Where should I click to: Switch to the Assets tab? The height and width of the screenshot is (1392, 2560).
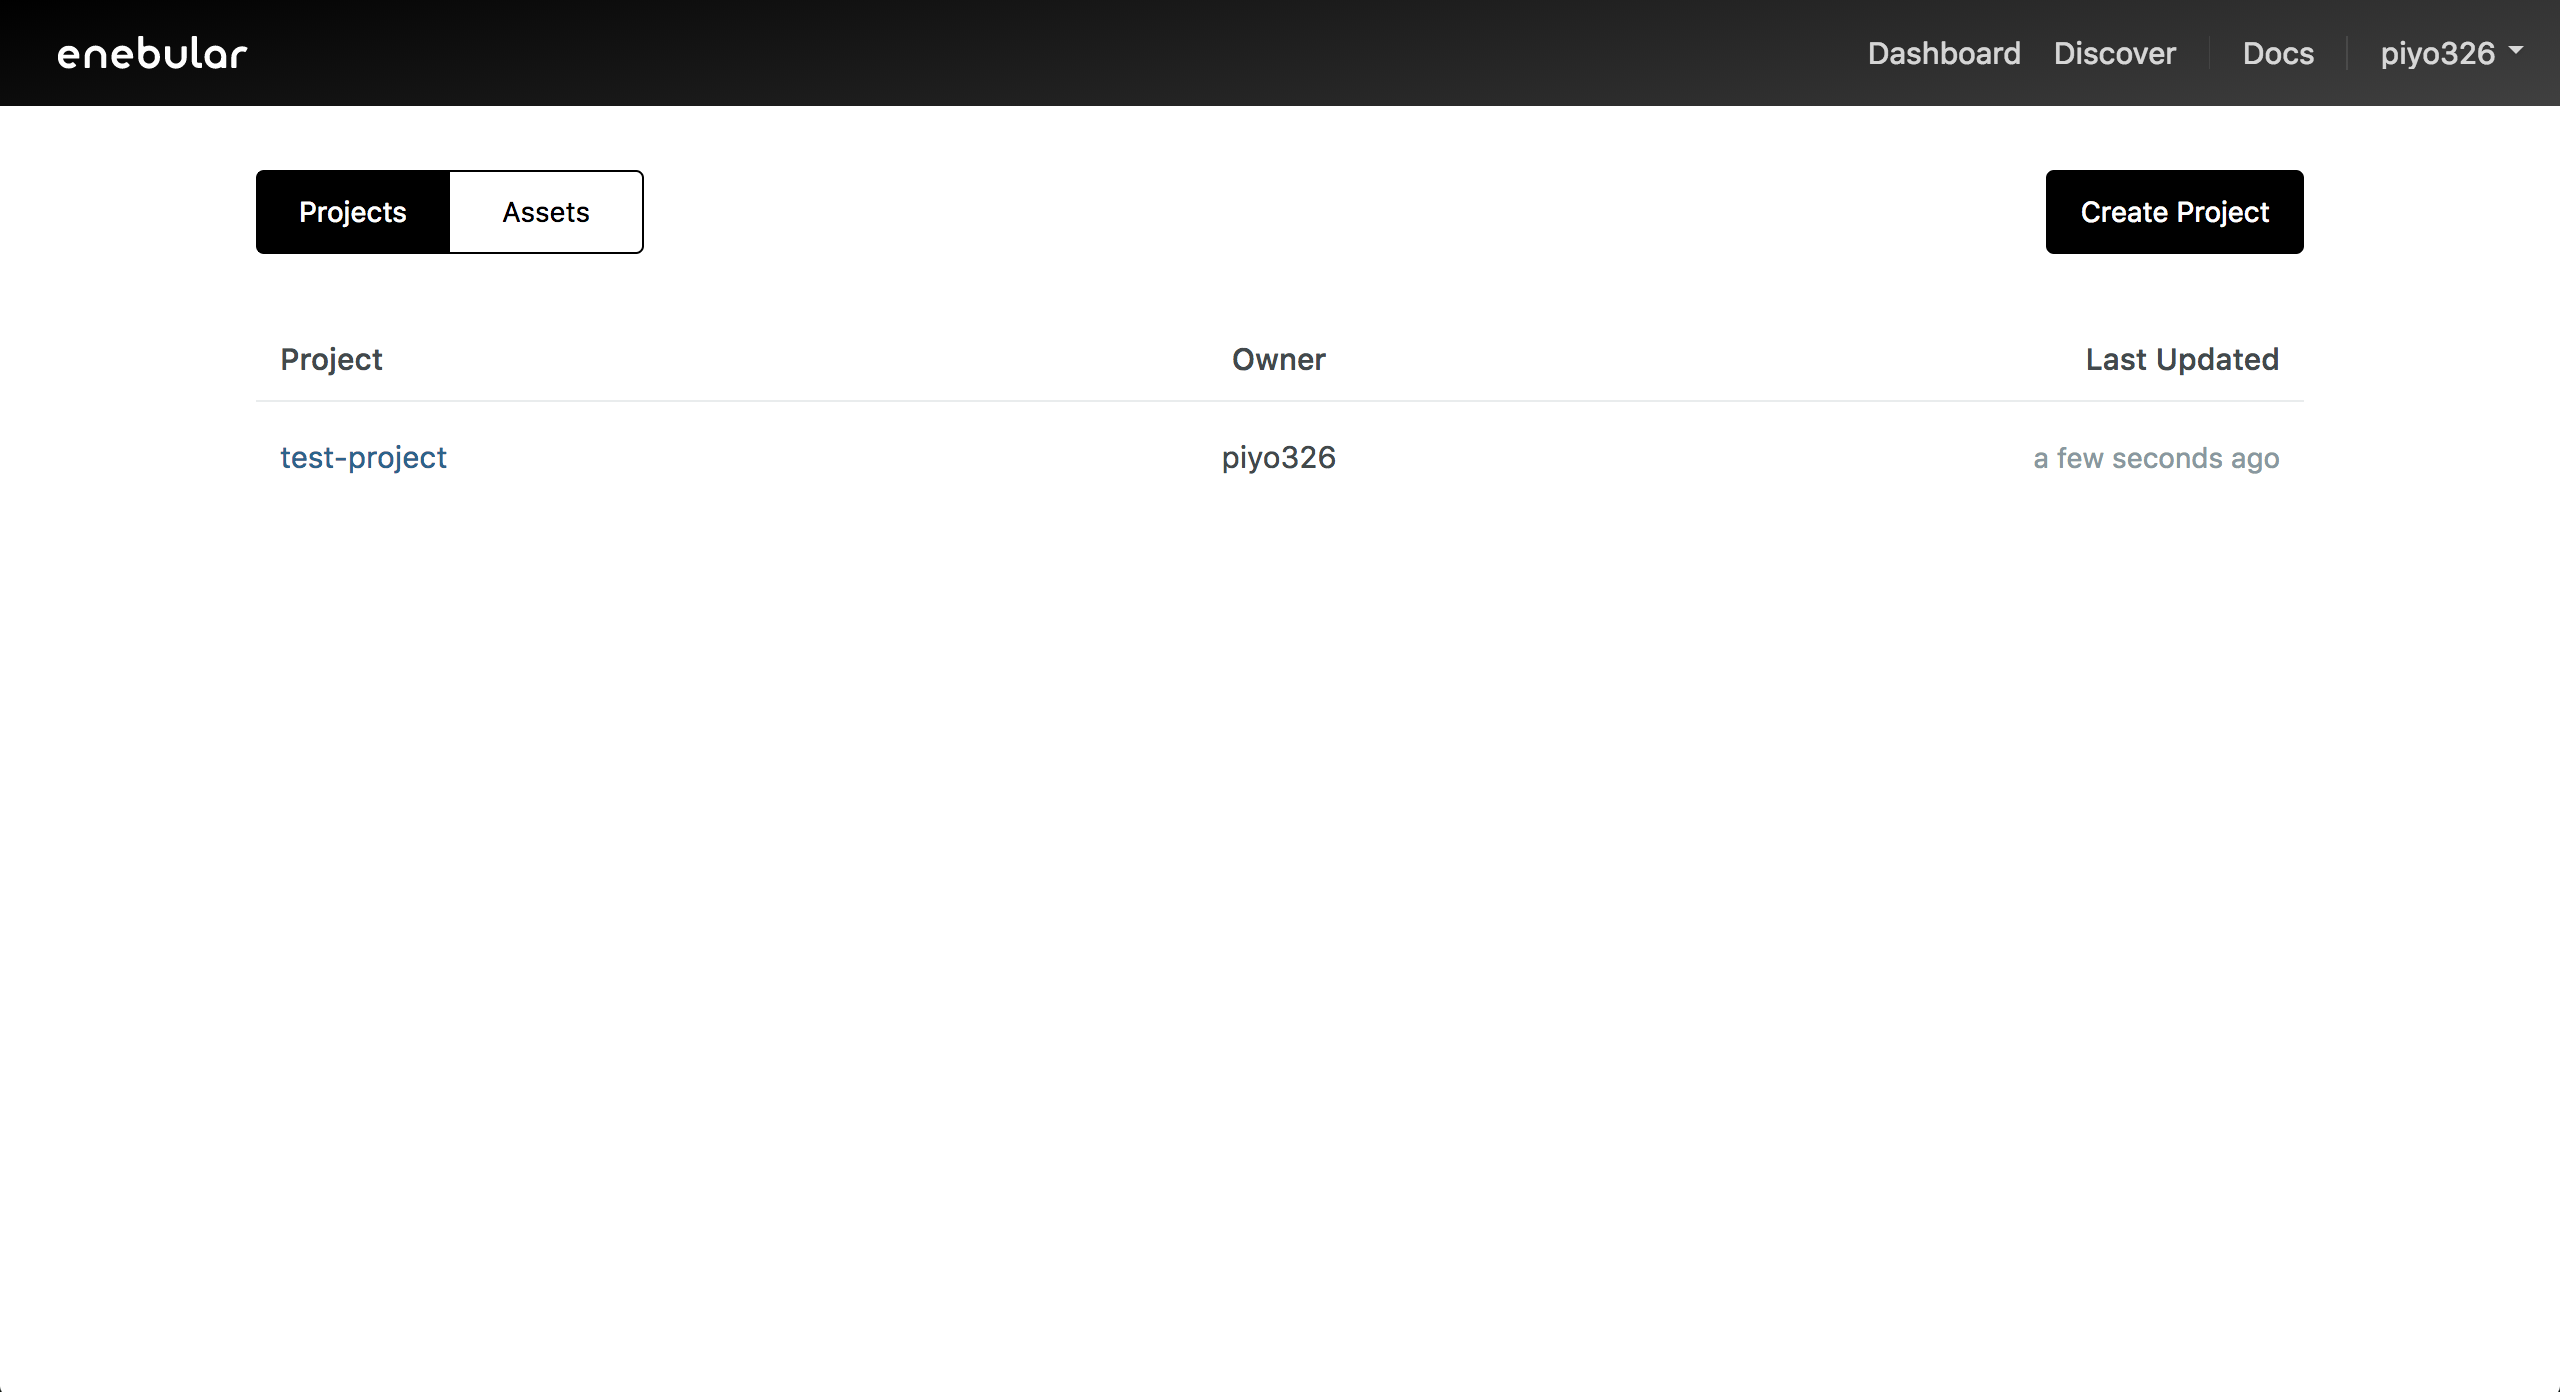click(x=545, y=212)
